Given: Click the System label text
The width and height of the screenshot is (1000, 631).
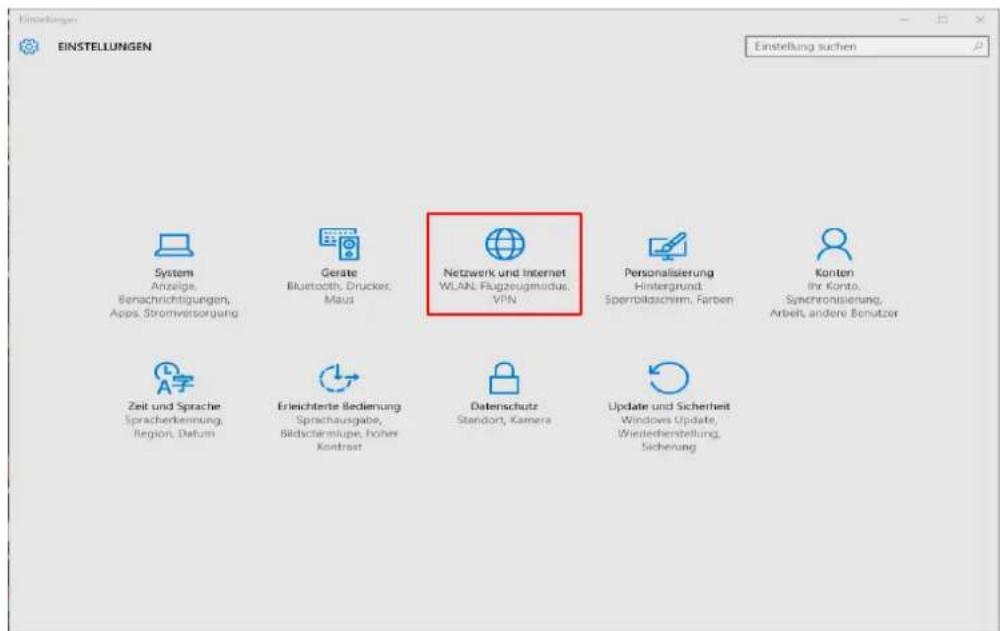Looking at the screenshot, I should point(173,272).
